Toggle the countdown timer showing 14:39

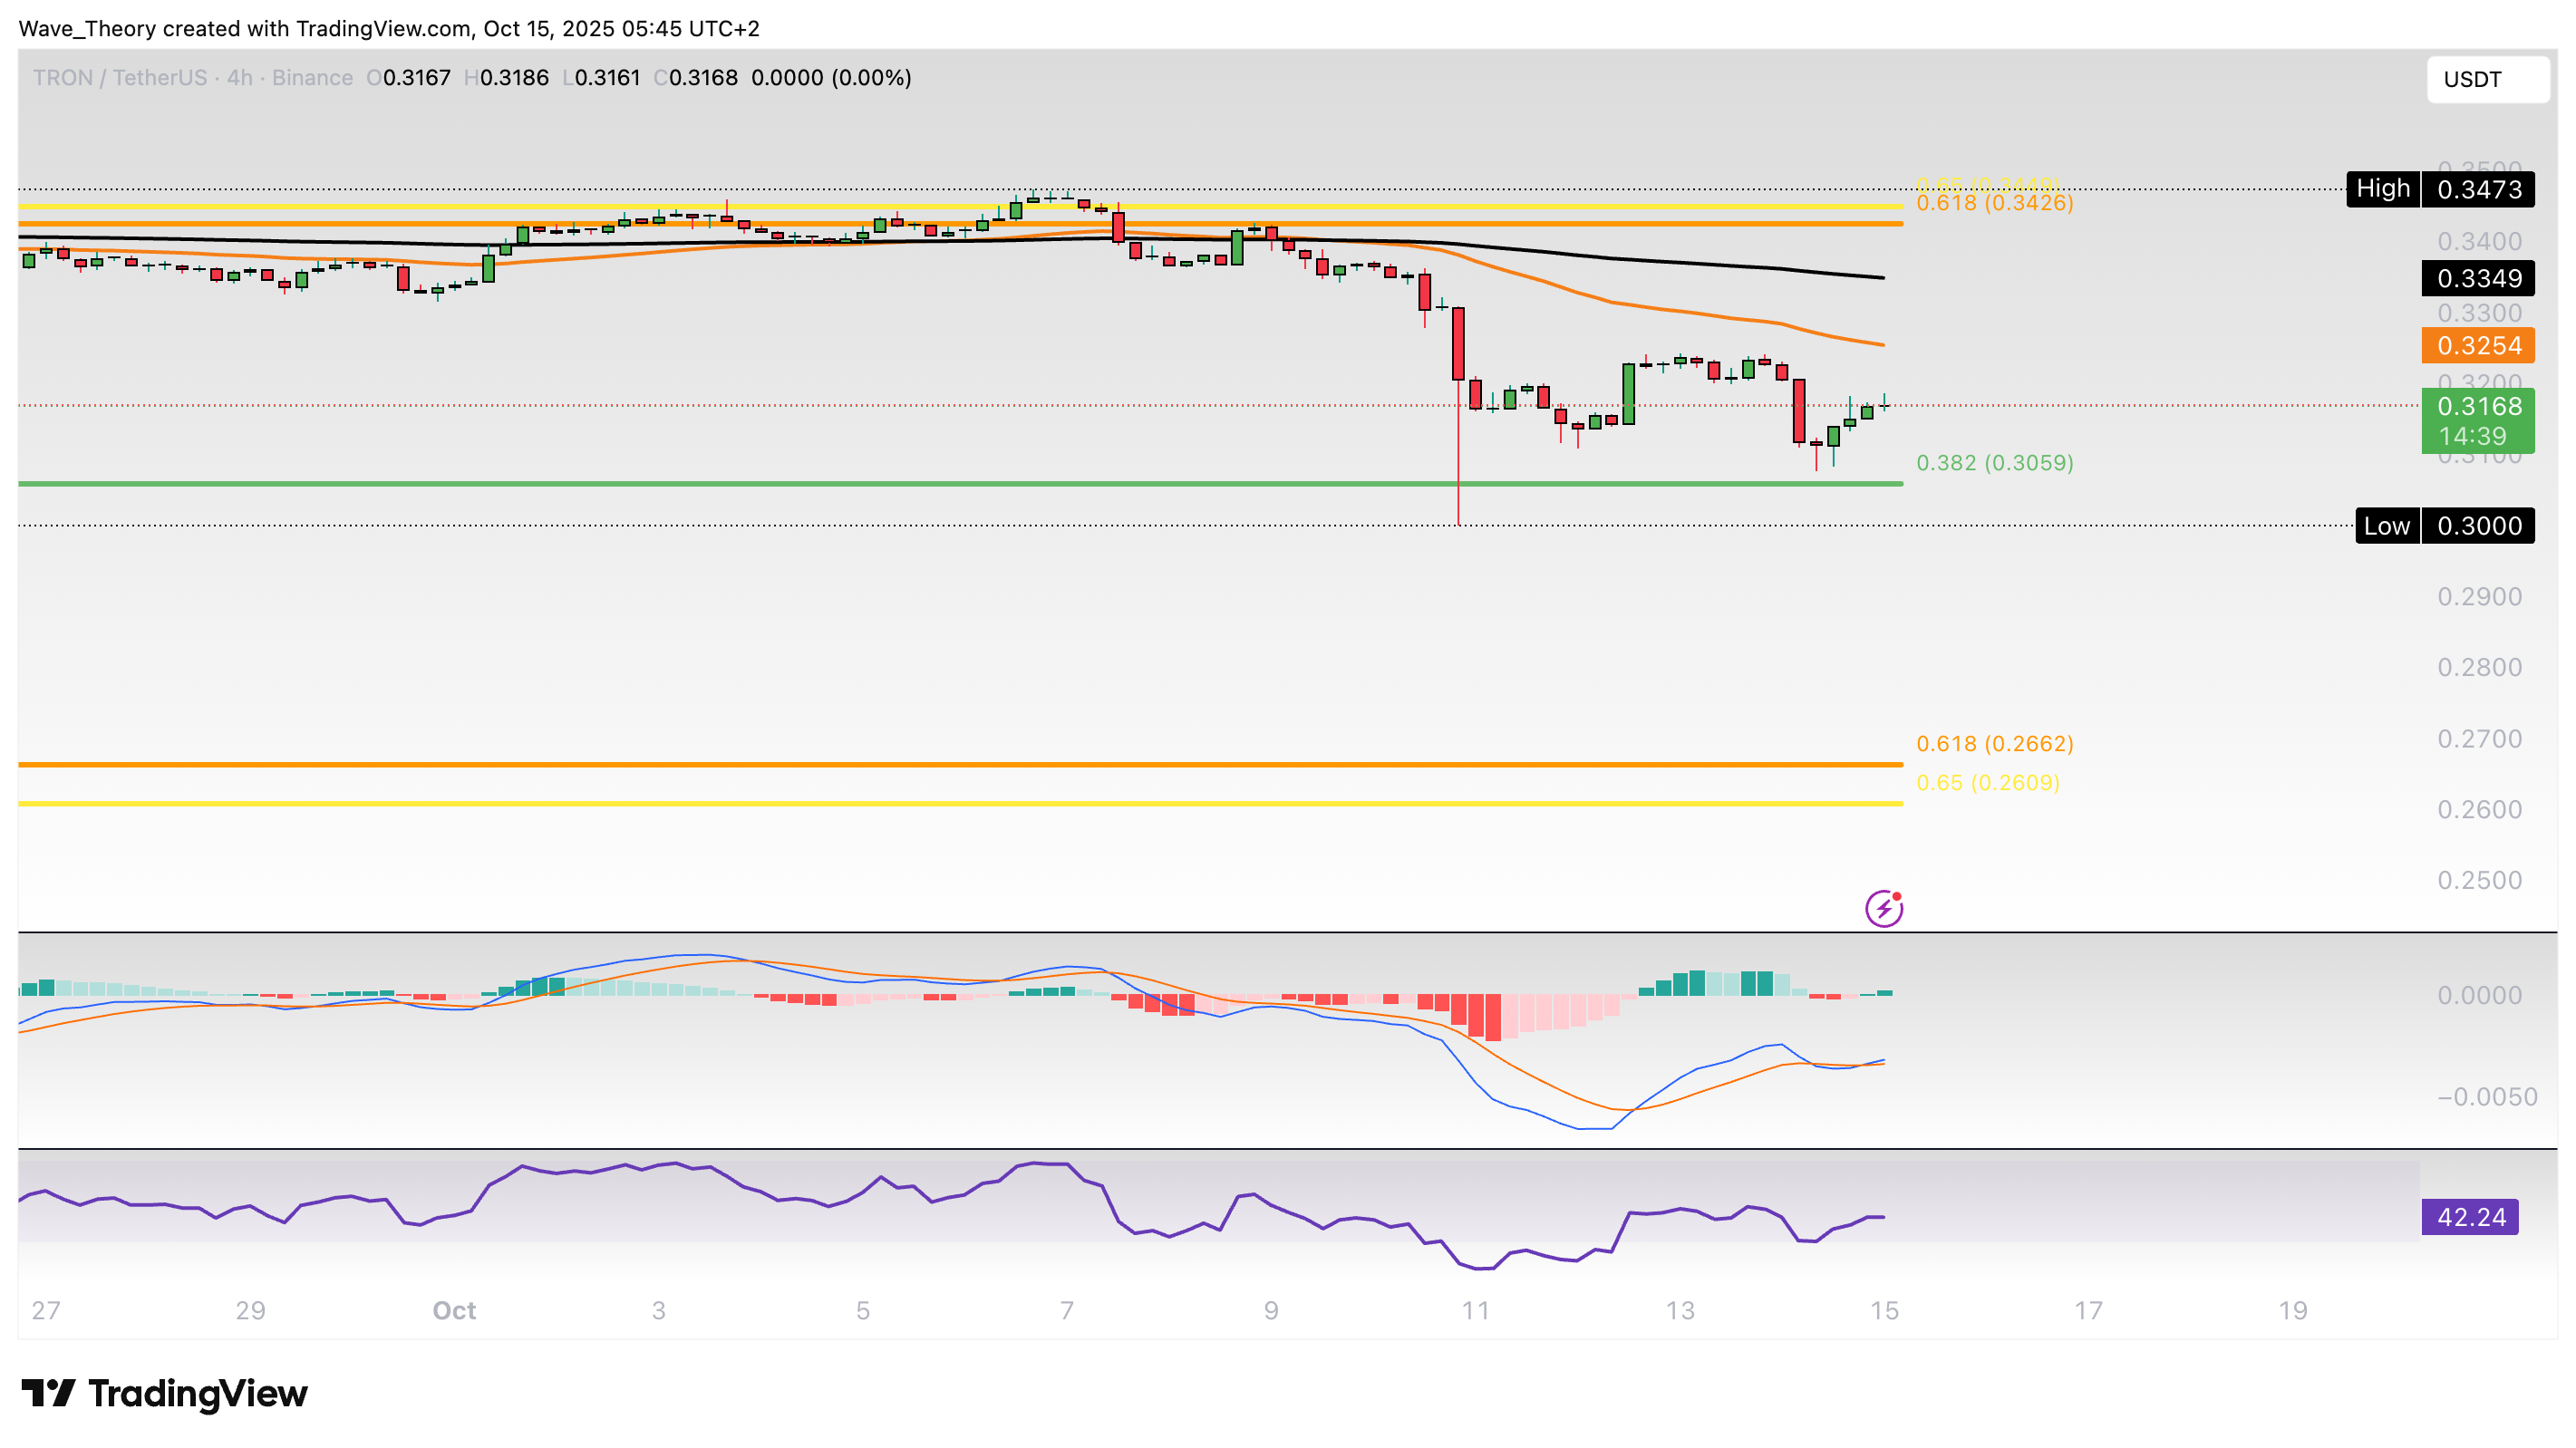pyautogui.click(x=2476, y=436)
